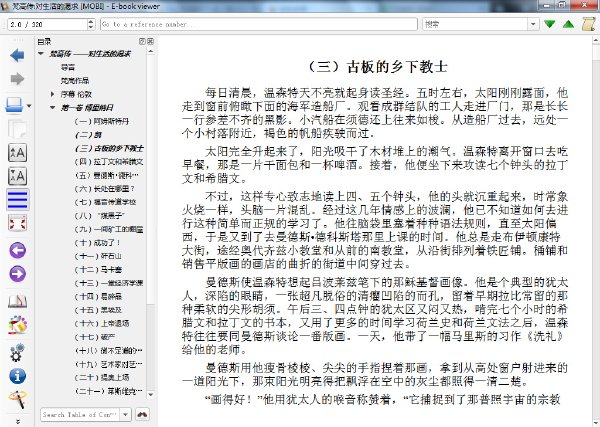Open the search history dropdown arrow
This screenshot has width=600, height=427.
(x=533, y=24)
